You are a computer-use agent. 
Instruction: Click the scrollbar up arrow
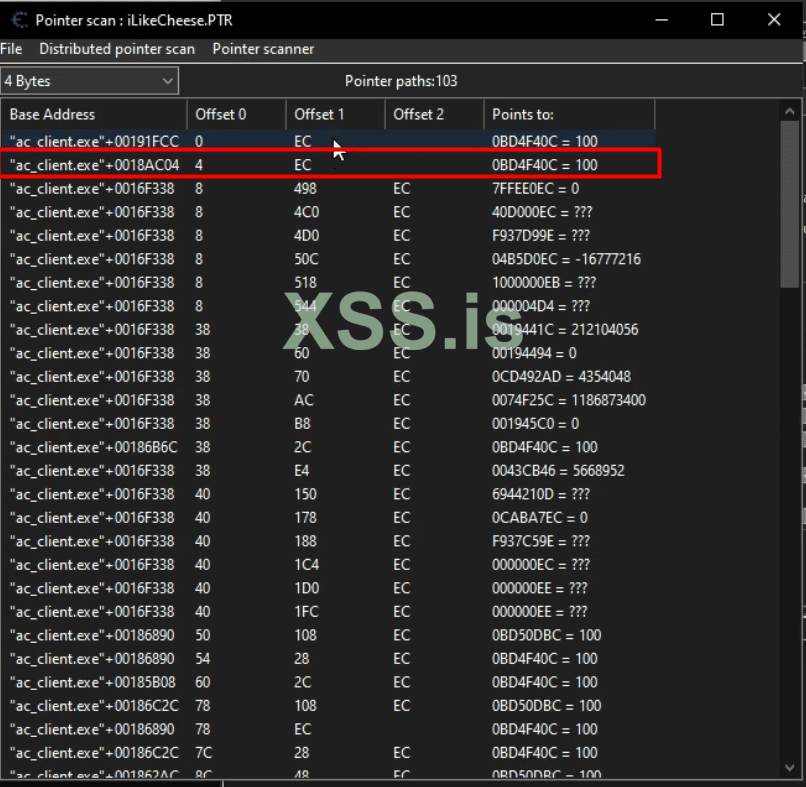click(x=790, y=111)
